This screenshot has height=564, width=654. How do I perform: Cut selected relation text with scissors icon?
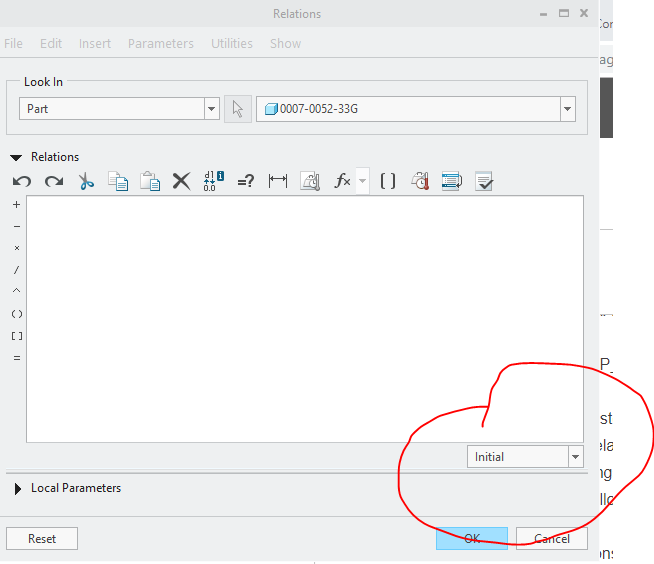[x=86, y=181]
